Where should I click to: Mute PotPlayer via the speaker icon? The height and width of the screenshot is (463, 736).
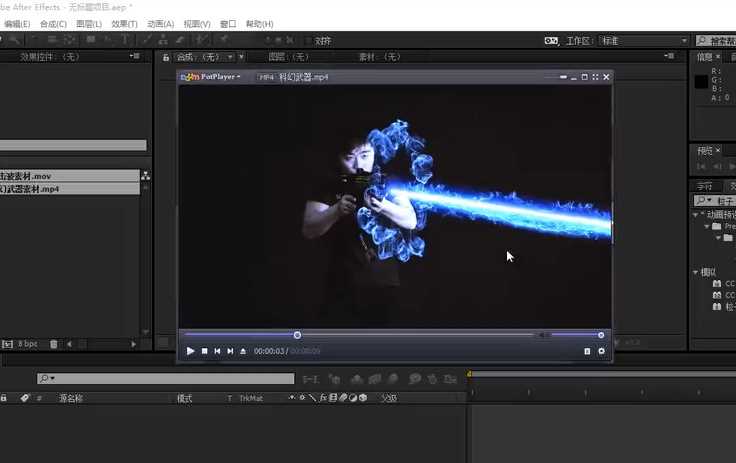tap(543, 335)
